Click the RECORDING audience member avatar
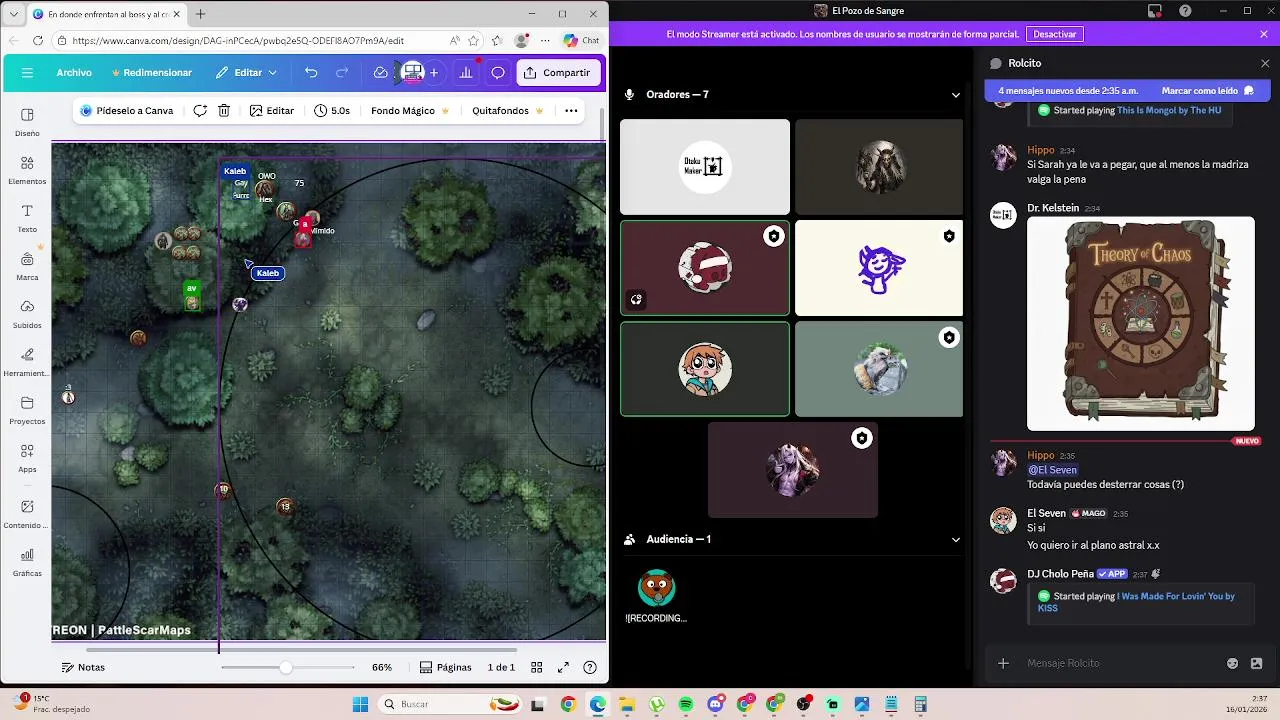Screen dimensions: 1280x720 [x=657, y=588]
